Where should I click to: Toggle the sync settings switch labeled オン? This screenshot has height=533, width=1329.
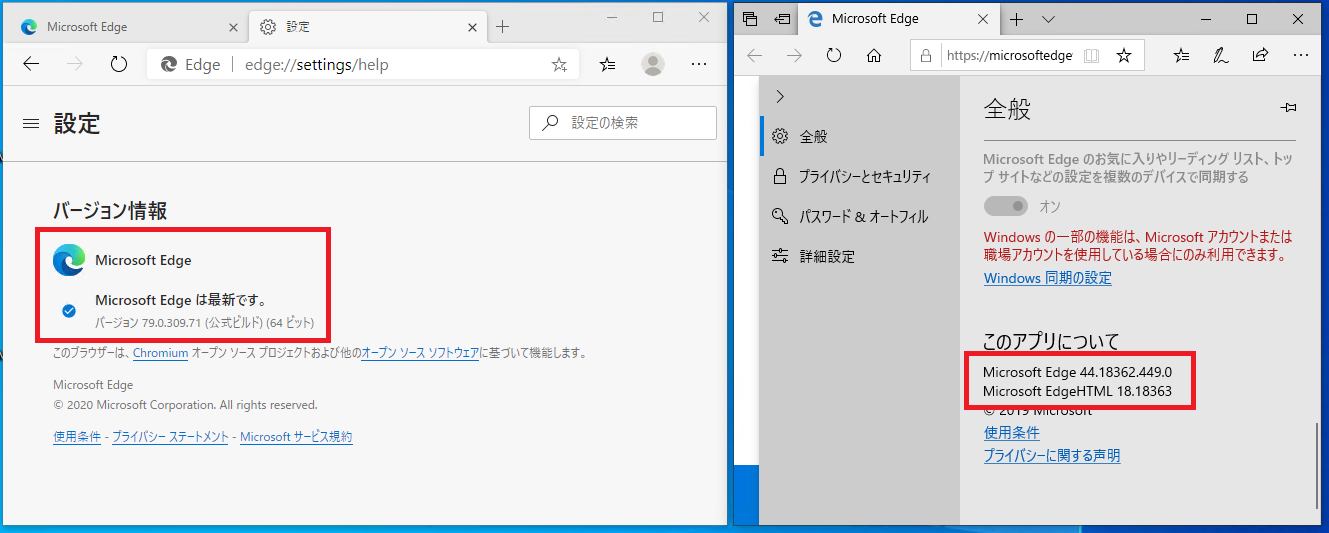click(x=1006, y=206)
